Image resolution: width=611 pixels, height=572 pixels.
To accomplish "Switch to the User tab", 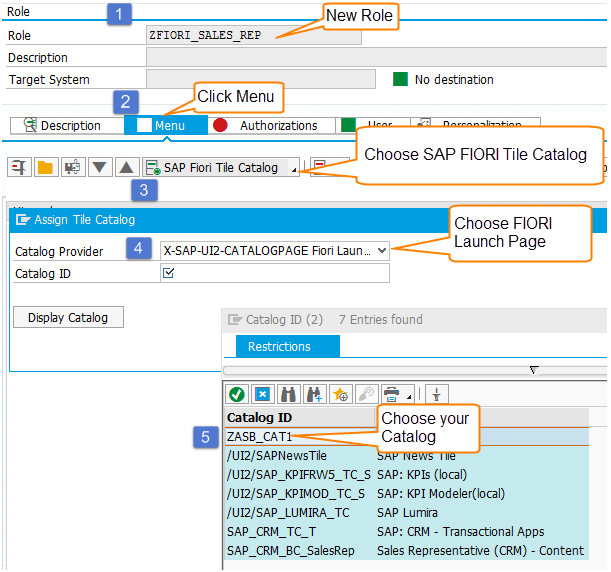I will (x=373, y=124).
